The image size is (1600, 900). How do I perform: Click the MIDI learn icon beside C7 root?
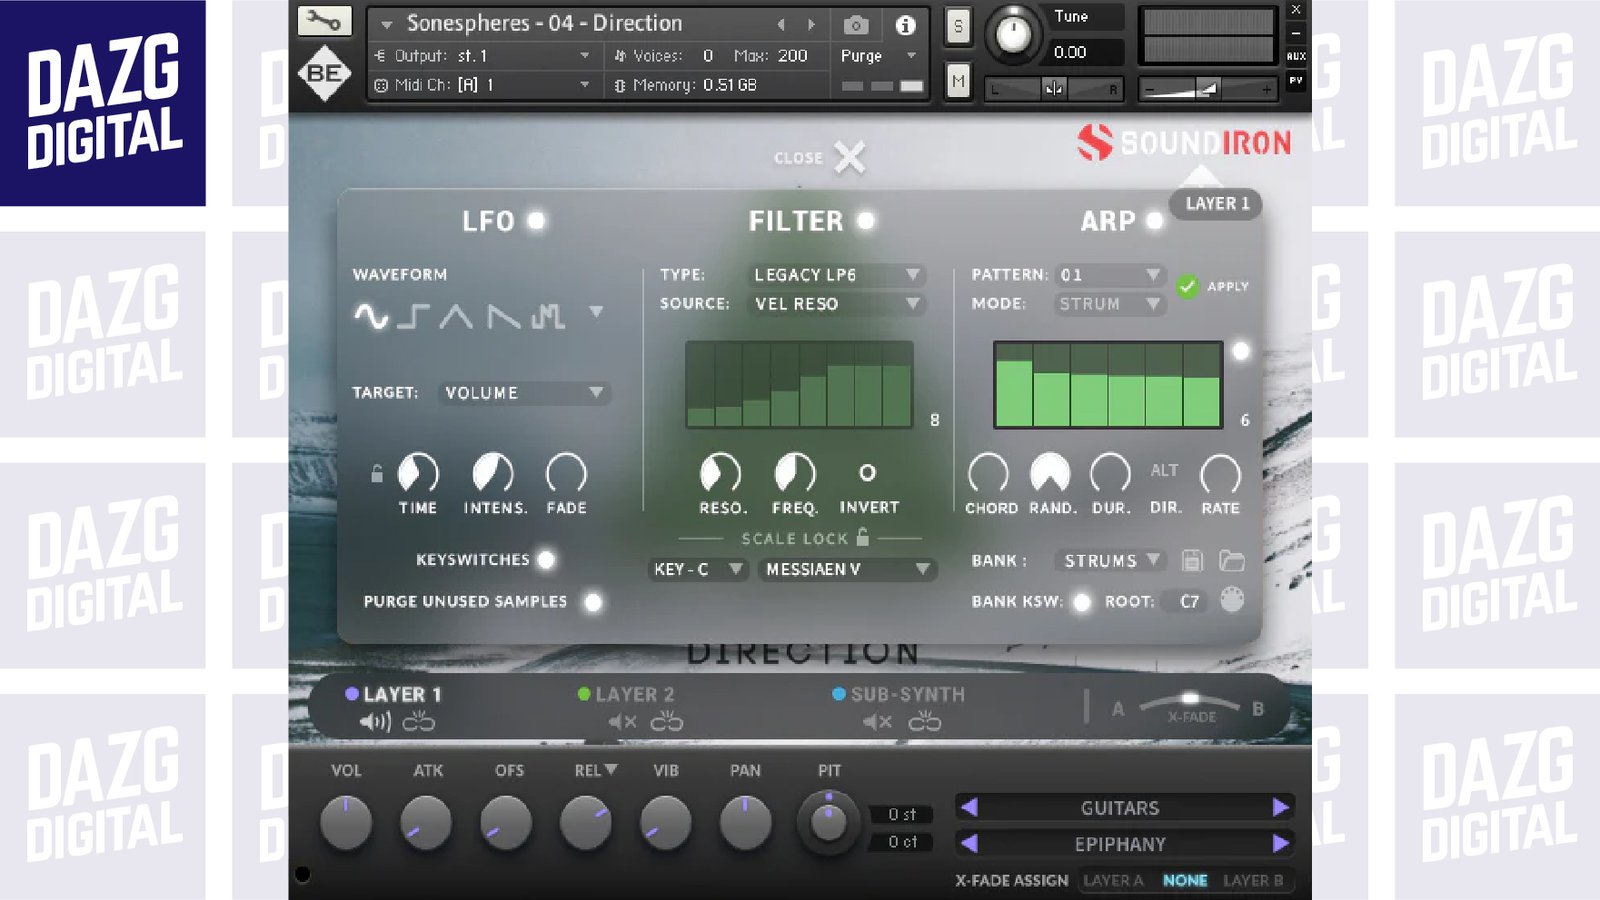(1232, 600)
